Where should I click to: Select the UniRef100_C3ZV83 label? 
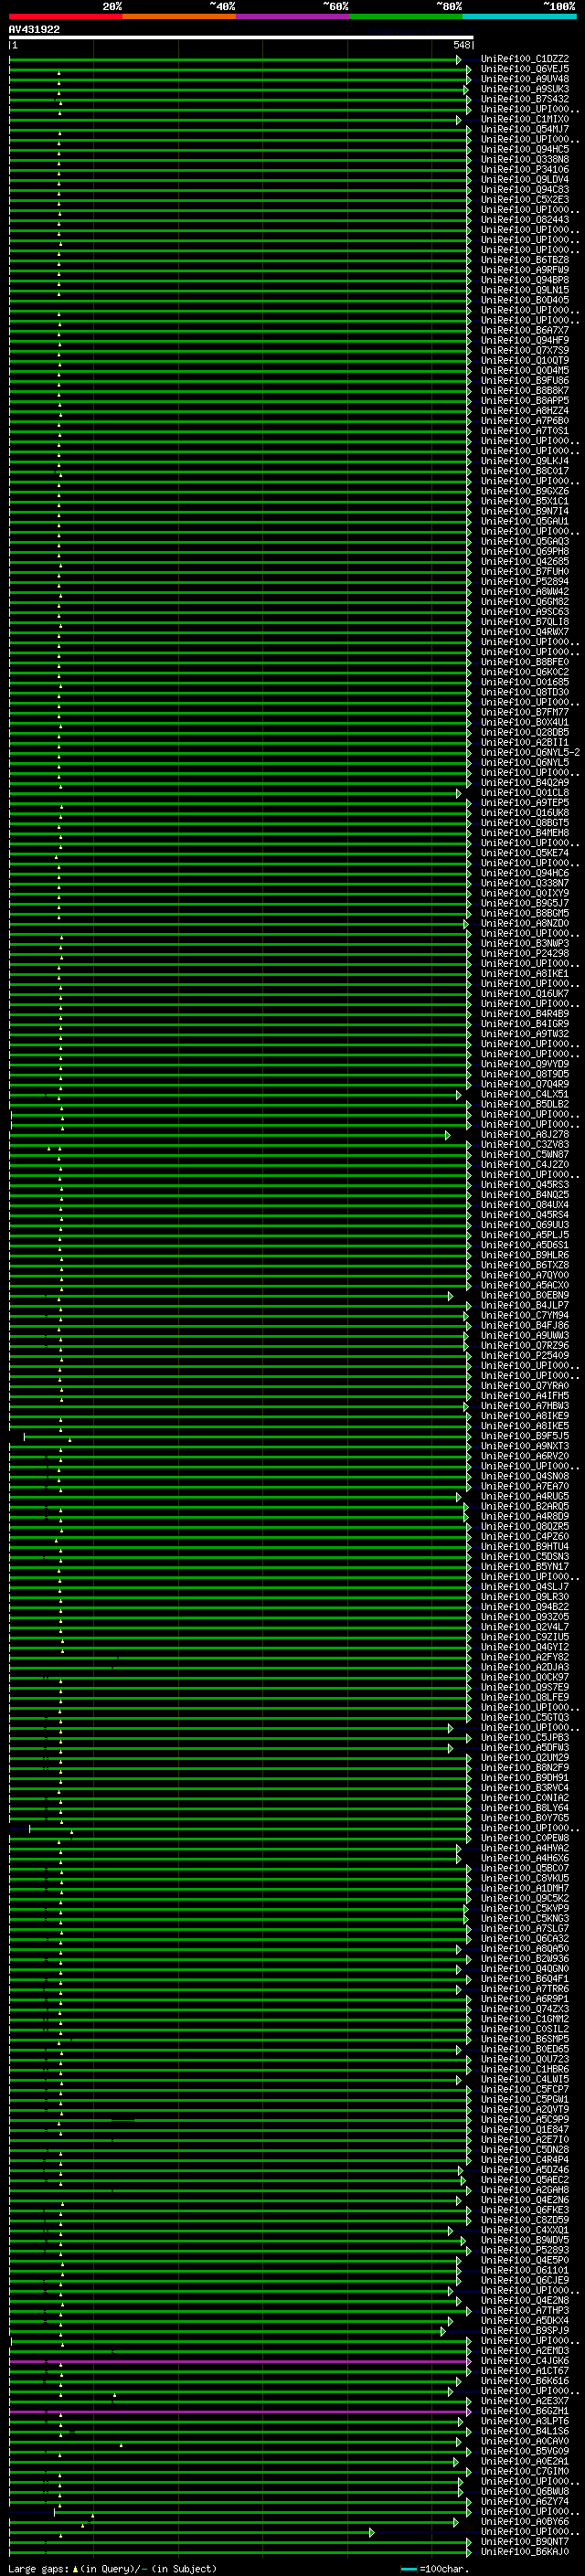(525, 1144)
